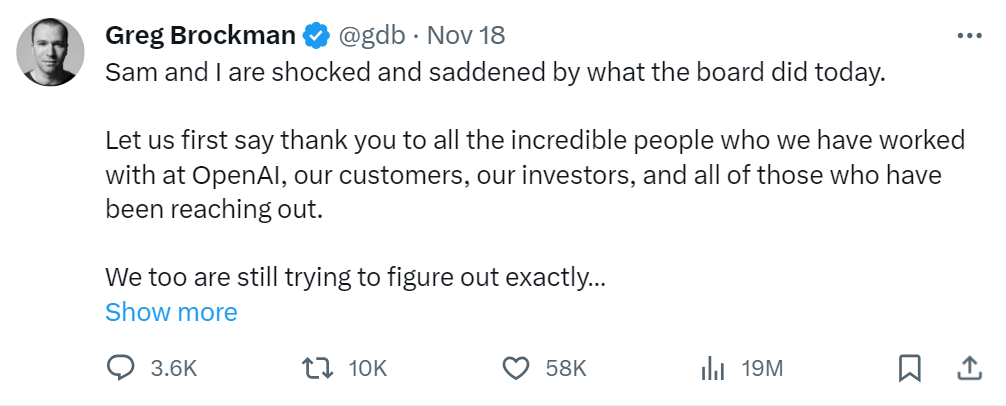
Task: Click the Nov 18 timestamp
Action: coord(465,35)
